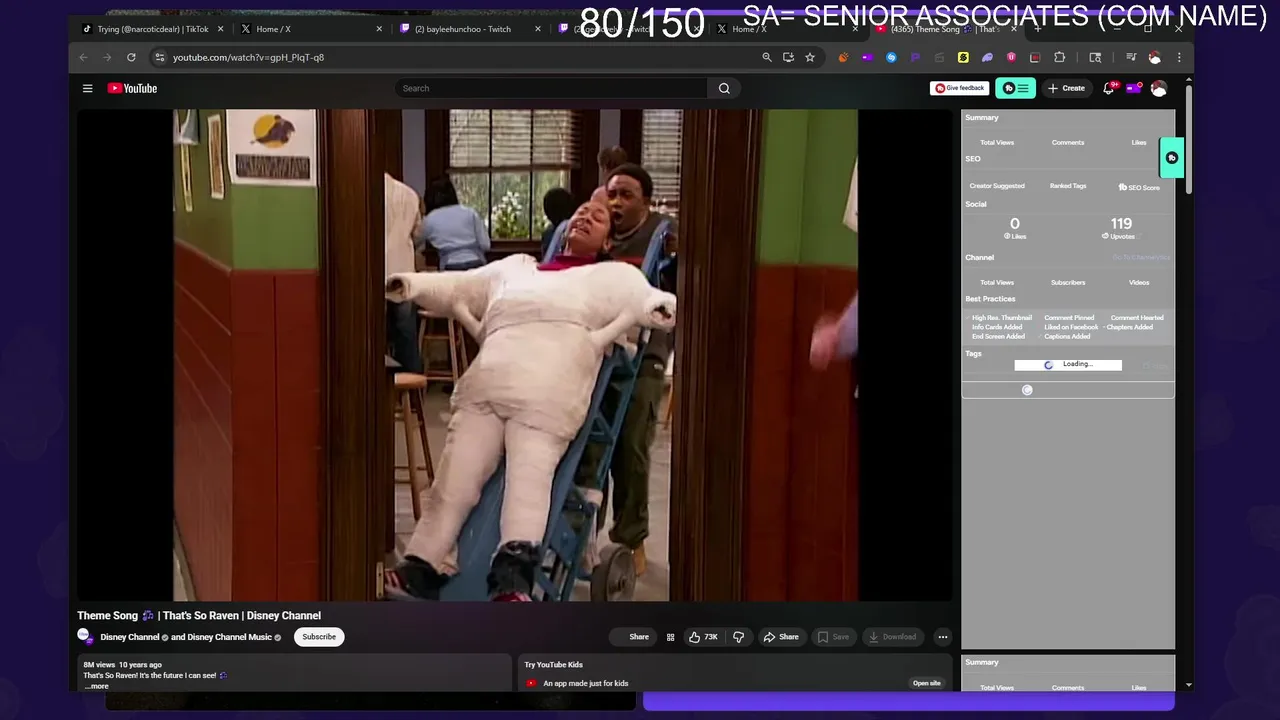1280x720 pixels.
Task: Click the 8M views 10 years ago text
Action: click(122, 665)
